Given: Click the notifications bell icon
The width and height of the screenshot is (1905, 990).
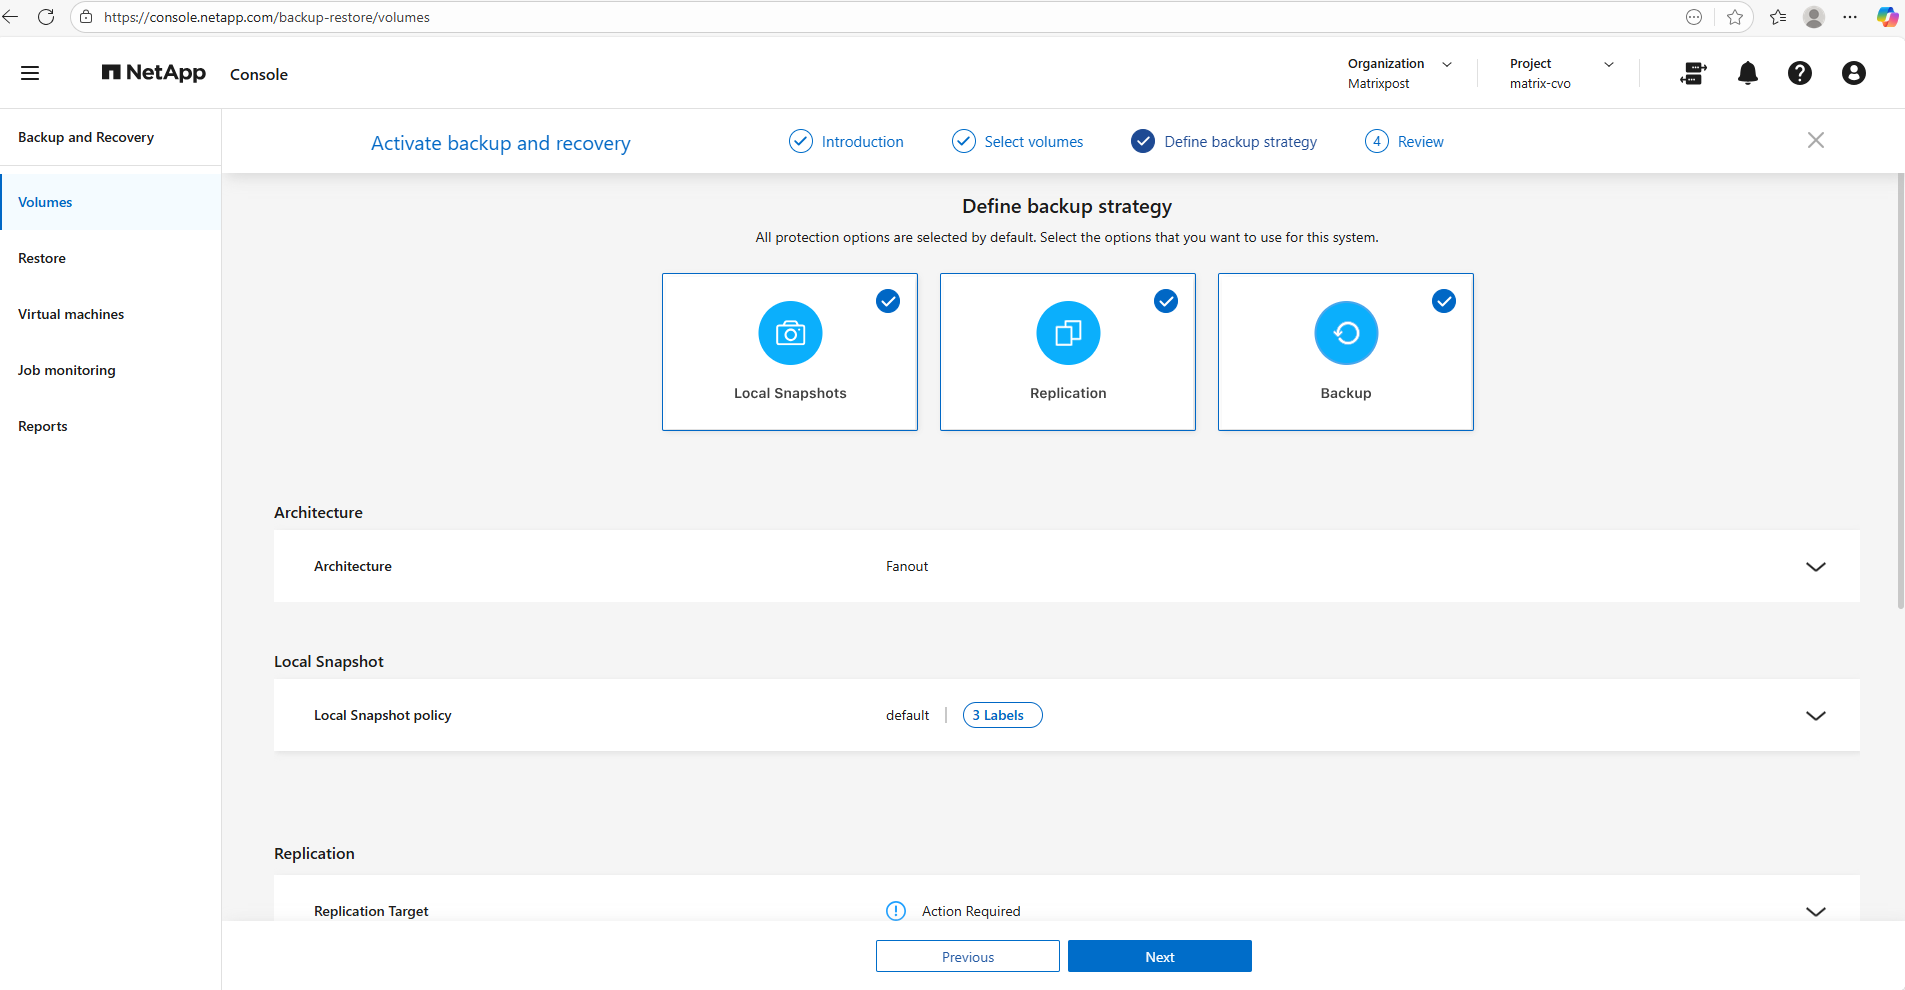Looking at the screenshot, I should click(1747, 73).
